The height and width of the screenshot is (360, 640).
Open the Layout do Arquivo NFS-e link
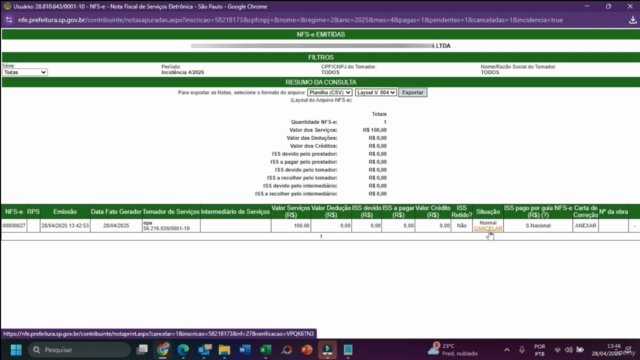(x=321, y=100)
